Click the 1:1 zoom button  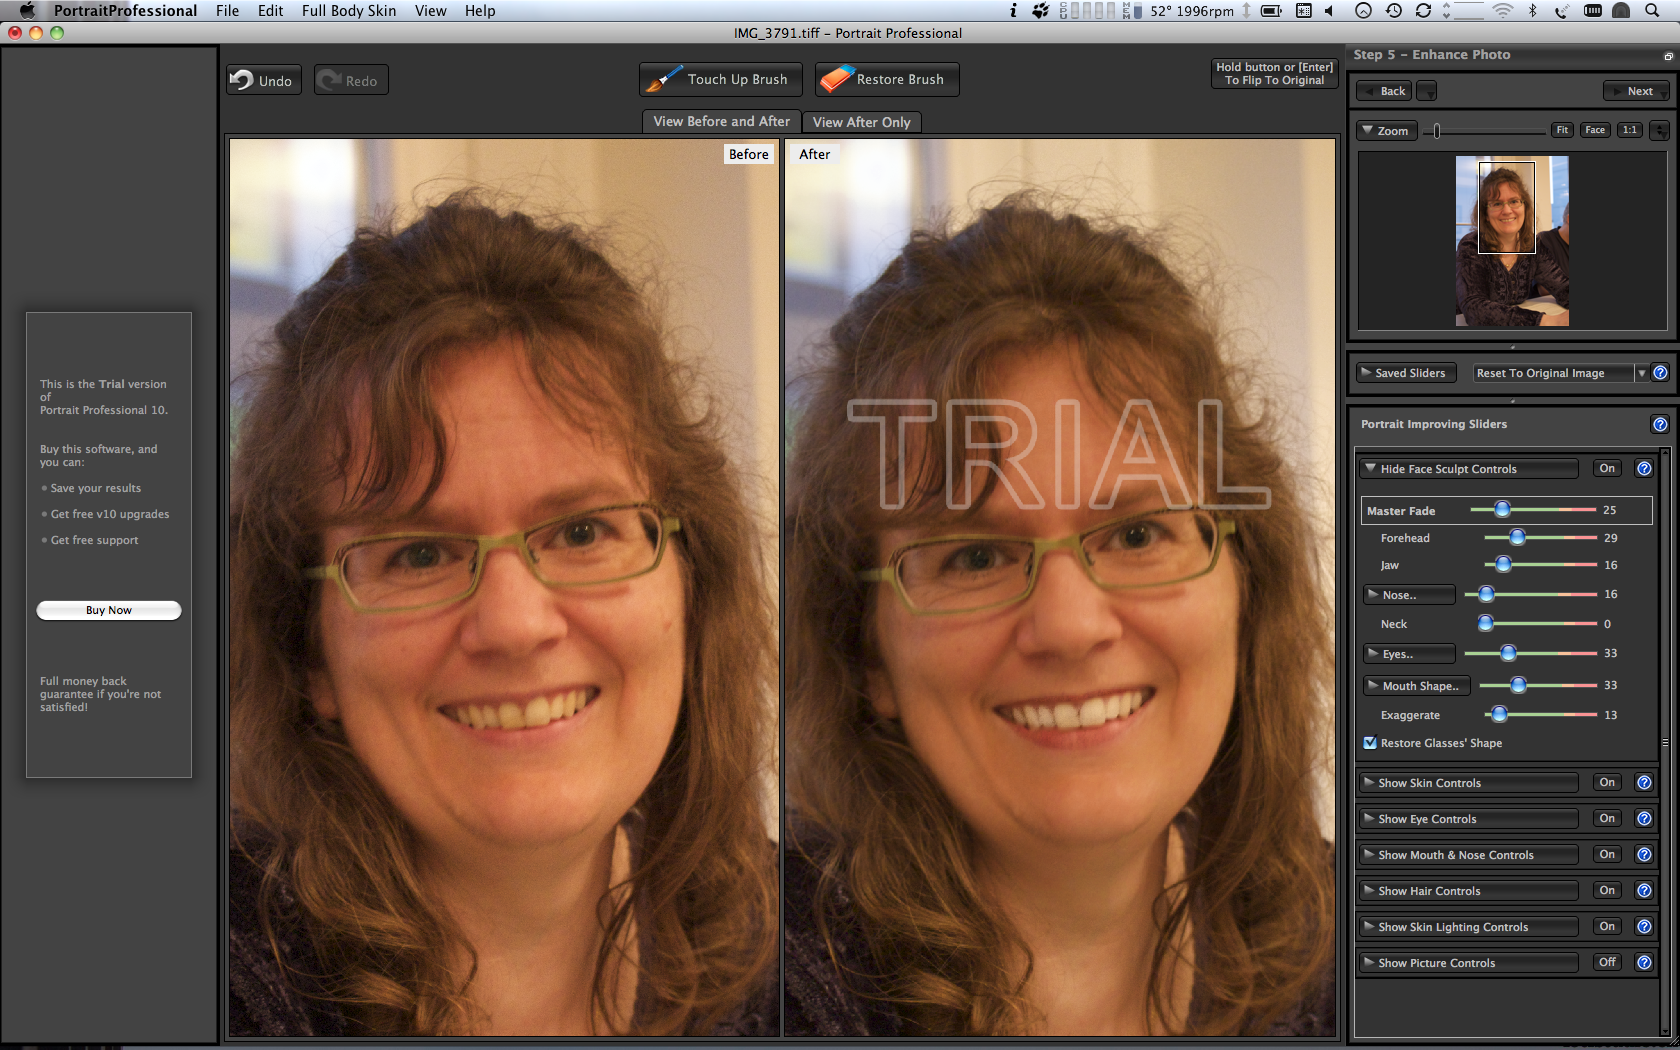[1630, 130]
